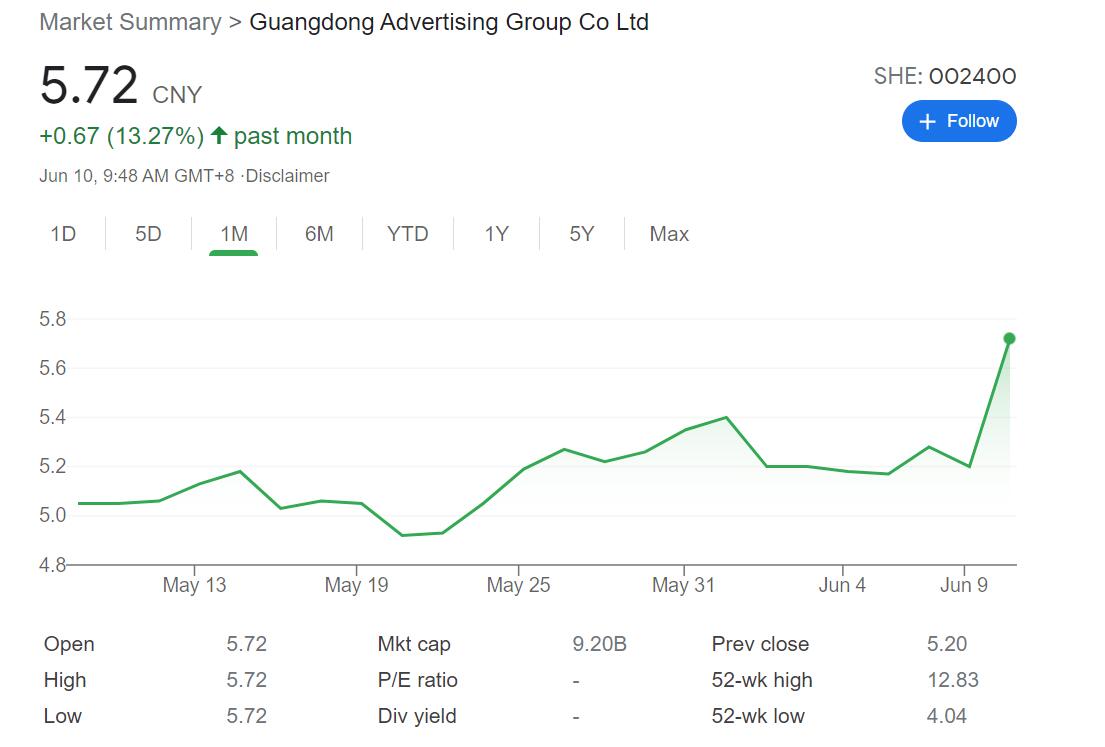The image size is (1105, 747).
Task: Click the latest price dot on chart
Action: [1009, 339]
